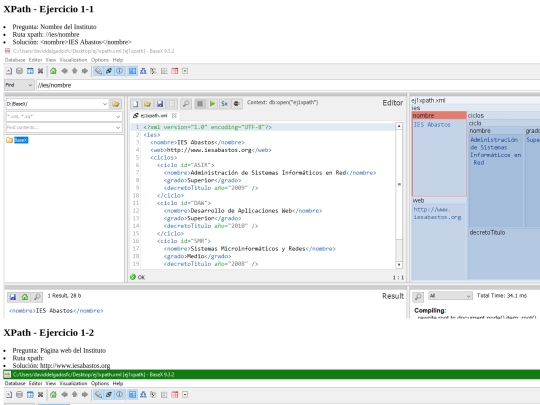This screenshot has width=540, height=405.
Task: Open Visualization menu in first BaseX window
Action: (x=73, y=60)
